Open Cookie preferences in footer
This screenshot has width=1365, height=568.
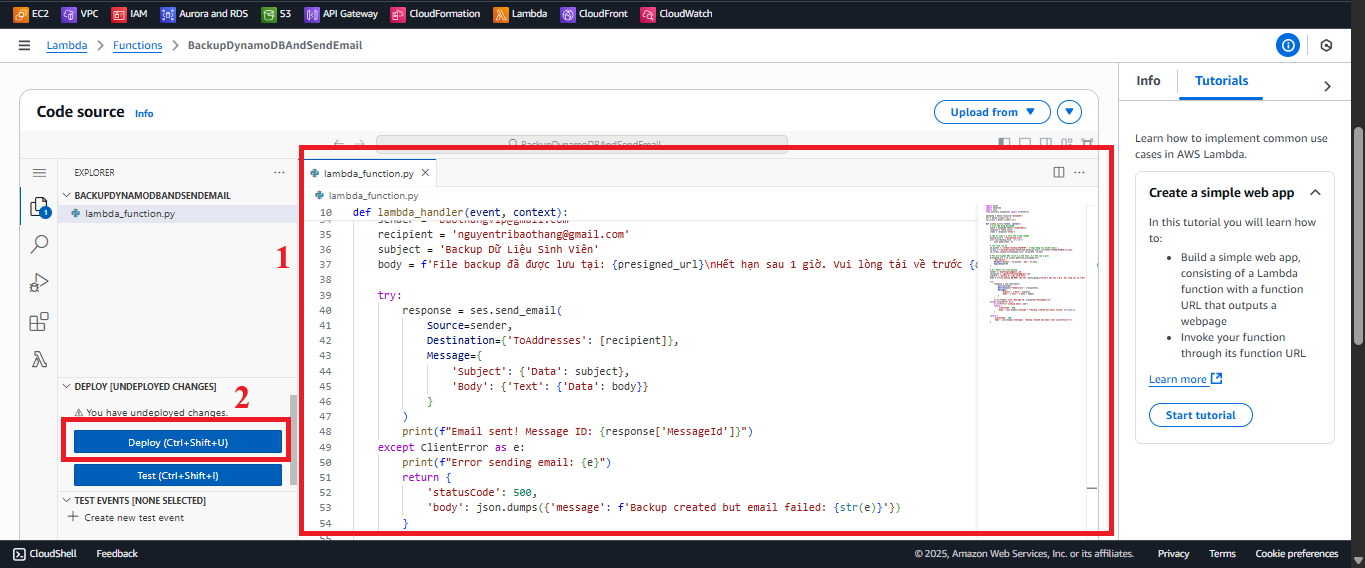click(x=1296, y=553)
